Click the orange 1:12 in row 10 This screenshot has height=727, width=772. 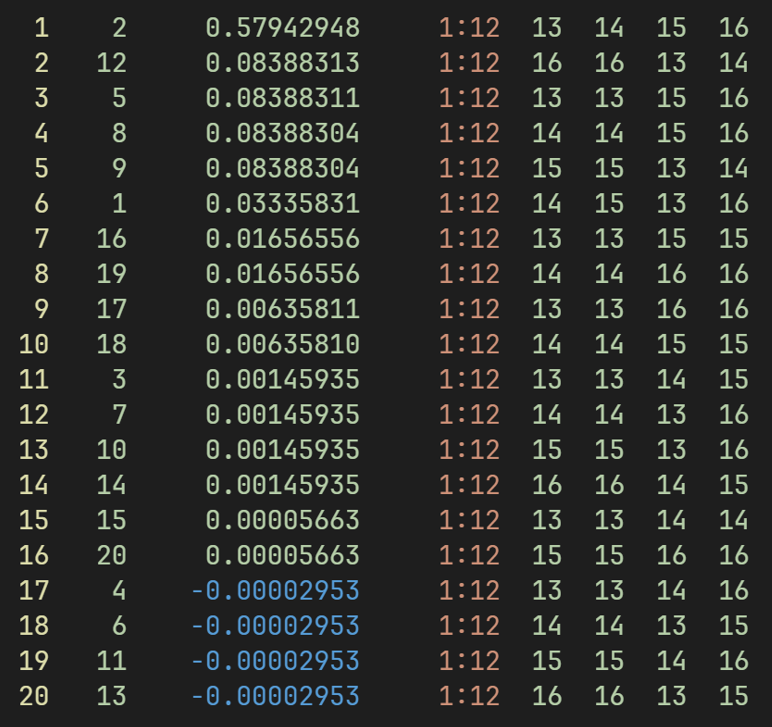469,344
